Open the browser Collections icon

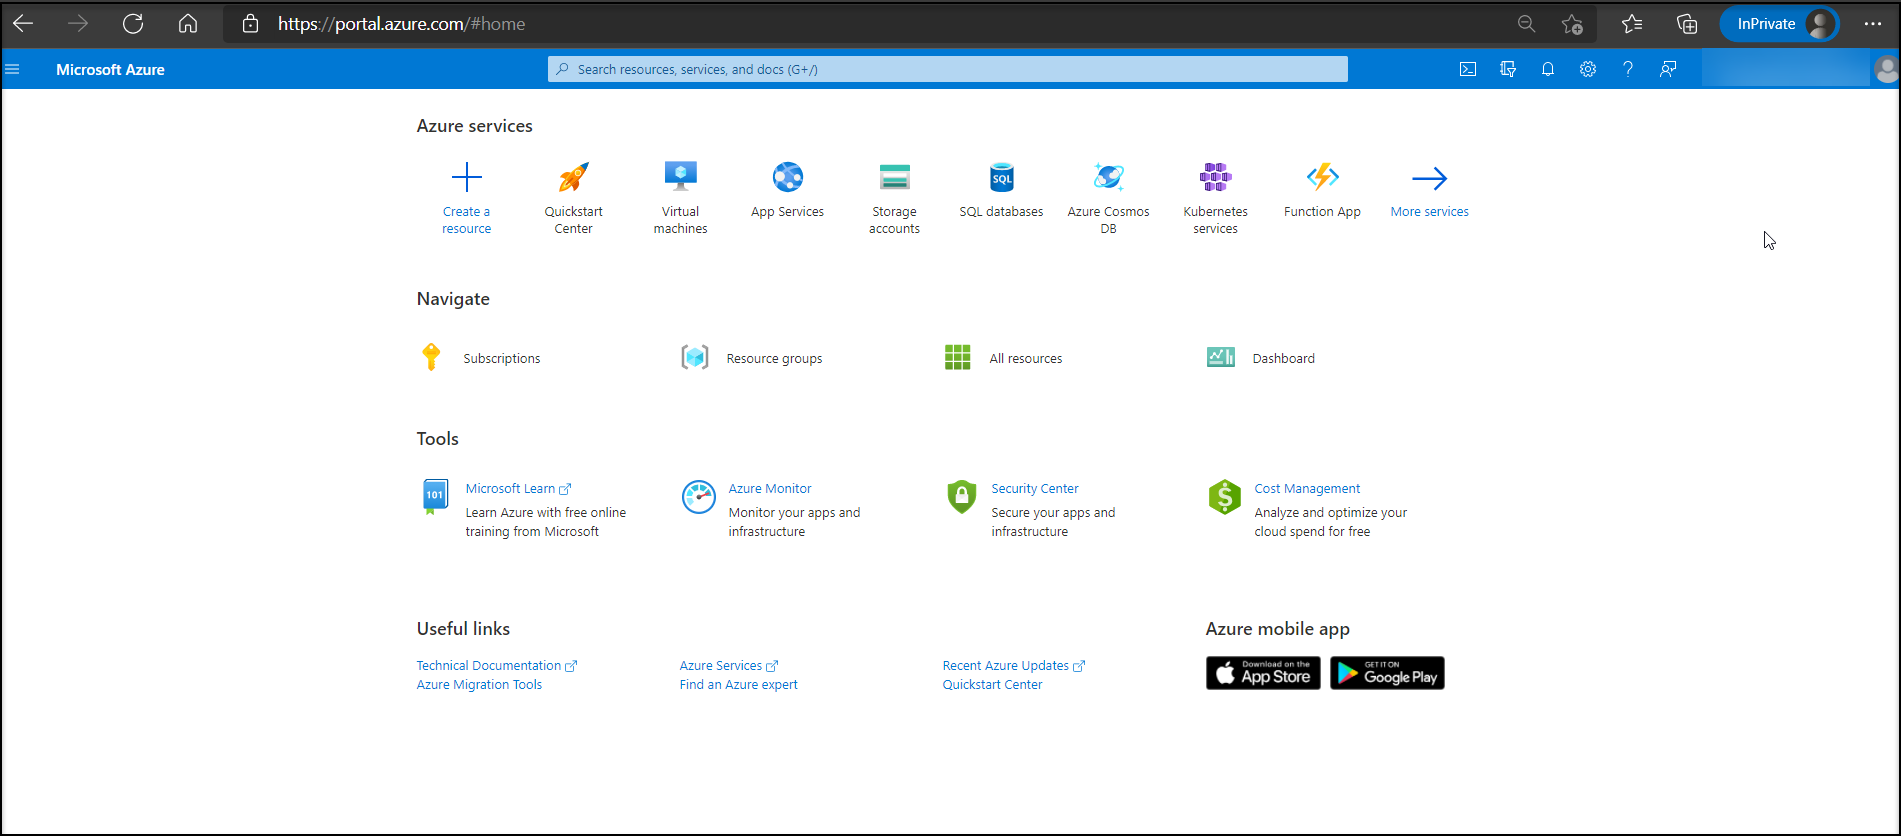[1687, 24]
